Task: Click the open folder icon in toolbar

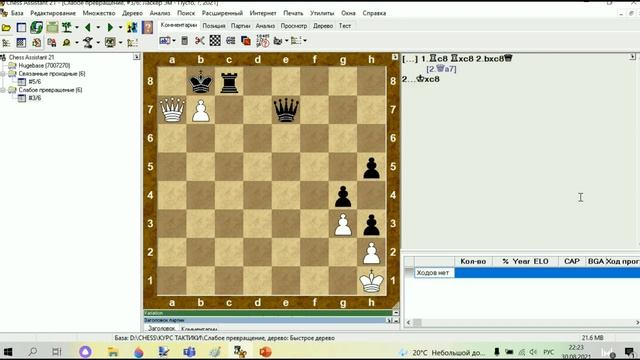Action: click(x=6, y=28)
